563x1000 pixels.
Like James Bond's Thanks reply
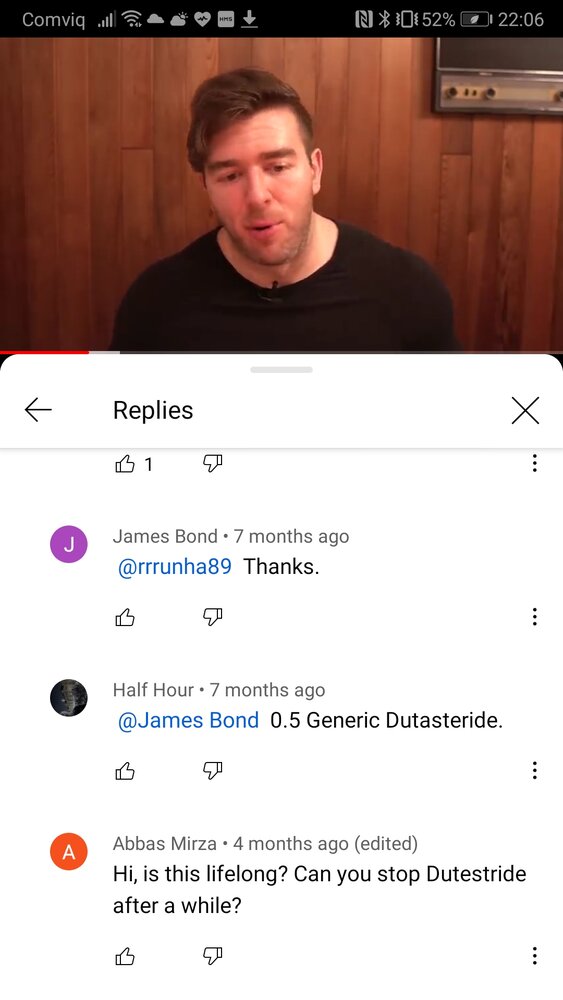coord(125,617)
